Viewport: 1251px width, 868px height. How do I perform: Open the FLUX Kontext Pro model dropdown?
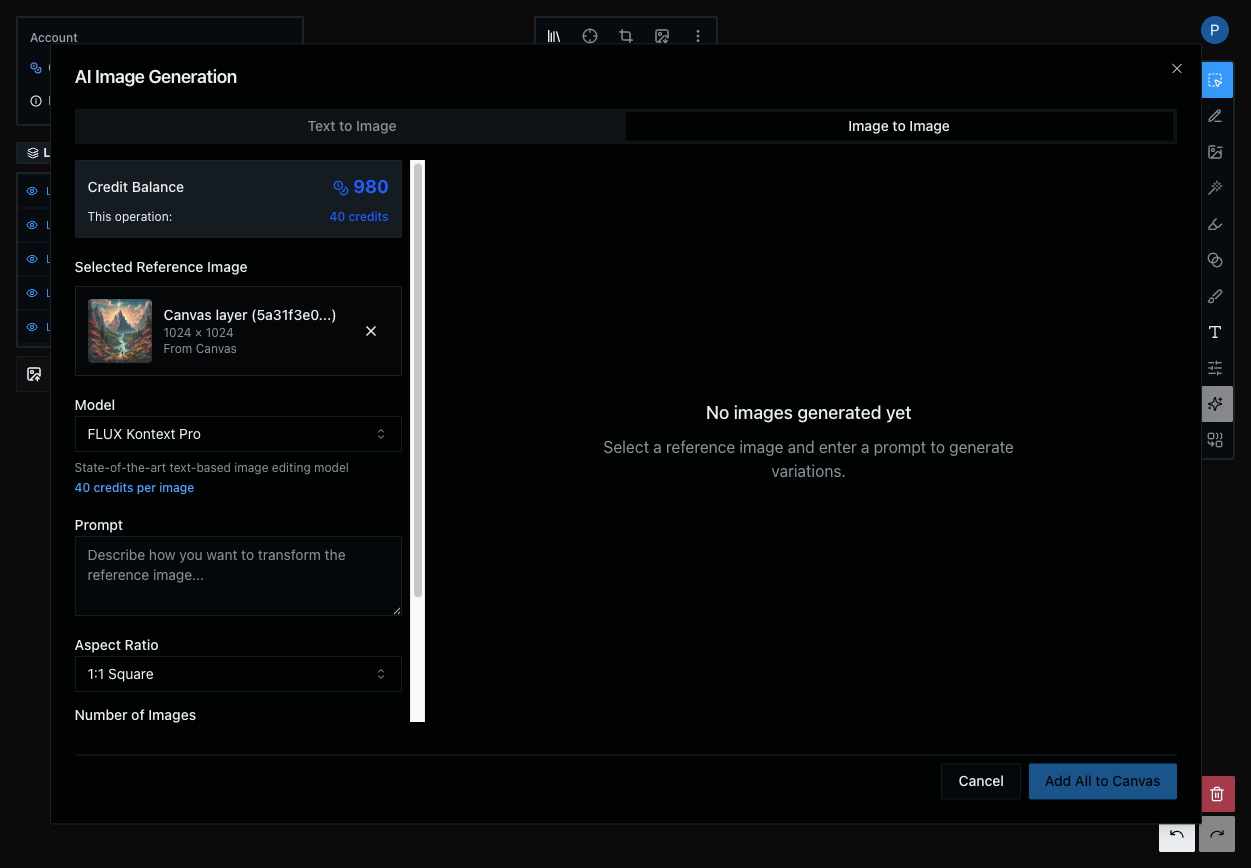238,434
